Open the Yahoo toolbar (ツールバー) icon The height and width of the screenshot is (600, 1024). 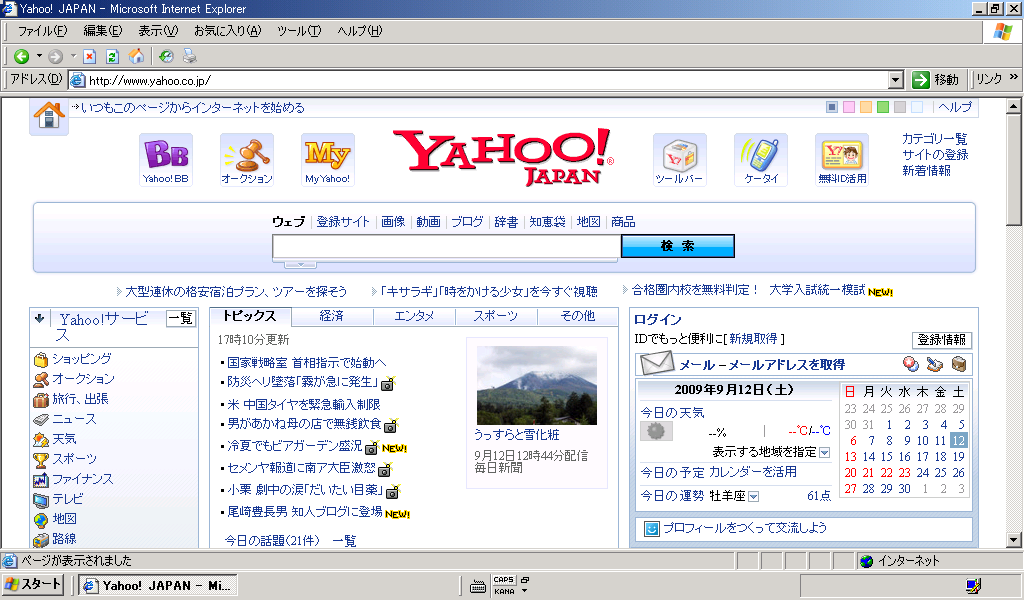(680, 160)
